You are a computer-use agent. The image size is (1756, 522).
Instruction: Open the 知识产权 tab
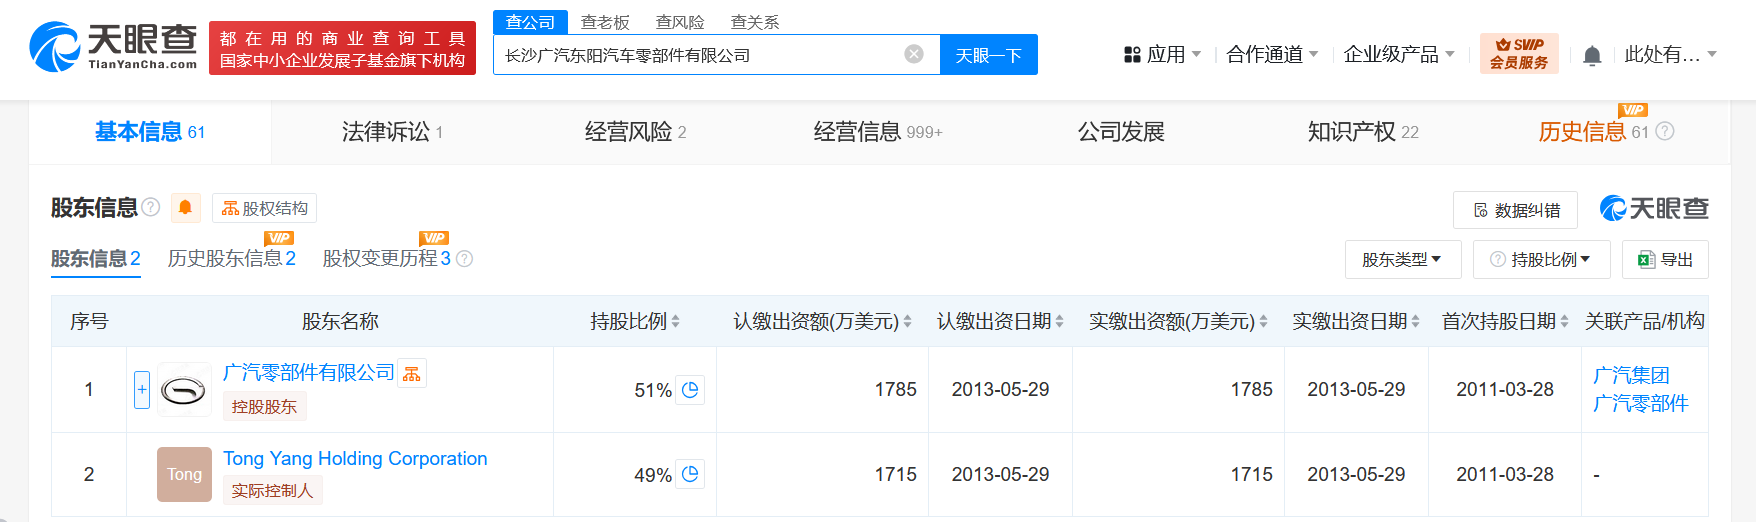pyautogui.click(x=1362, y=132)
